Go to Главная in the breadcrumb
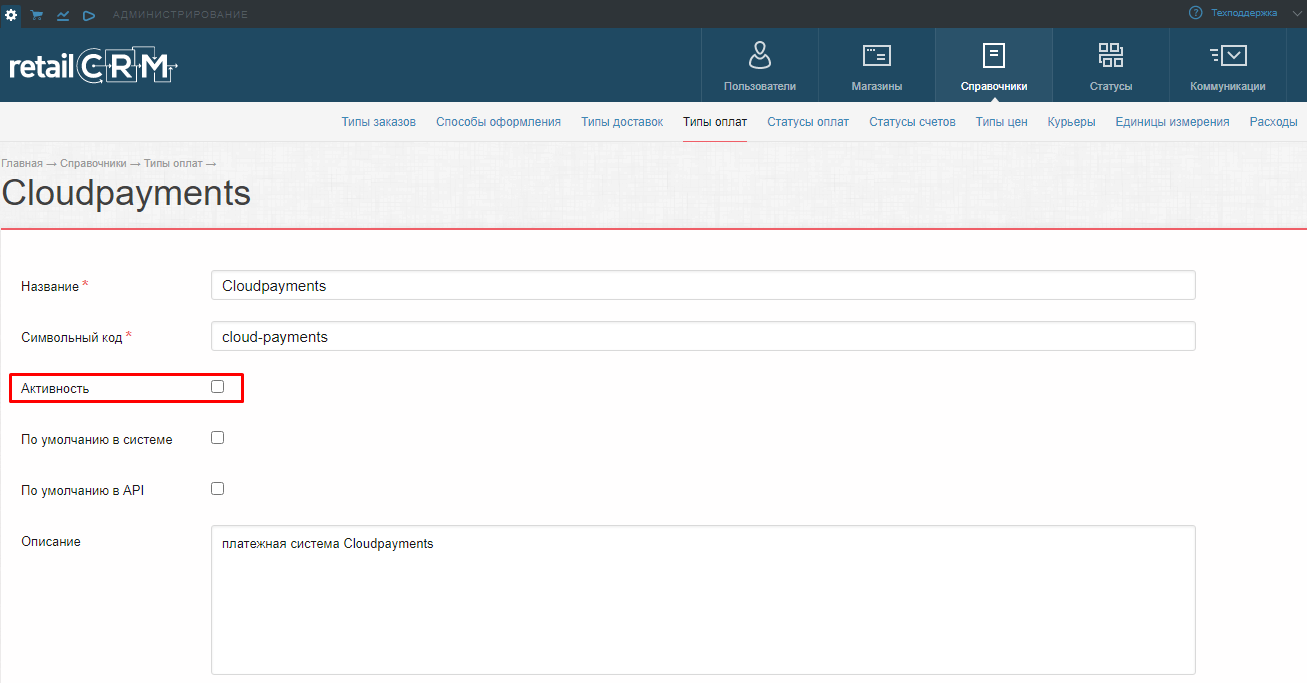 point(22,163)
